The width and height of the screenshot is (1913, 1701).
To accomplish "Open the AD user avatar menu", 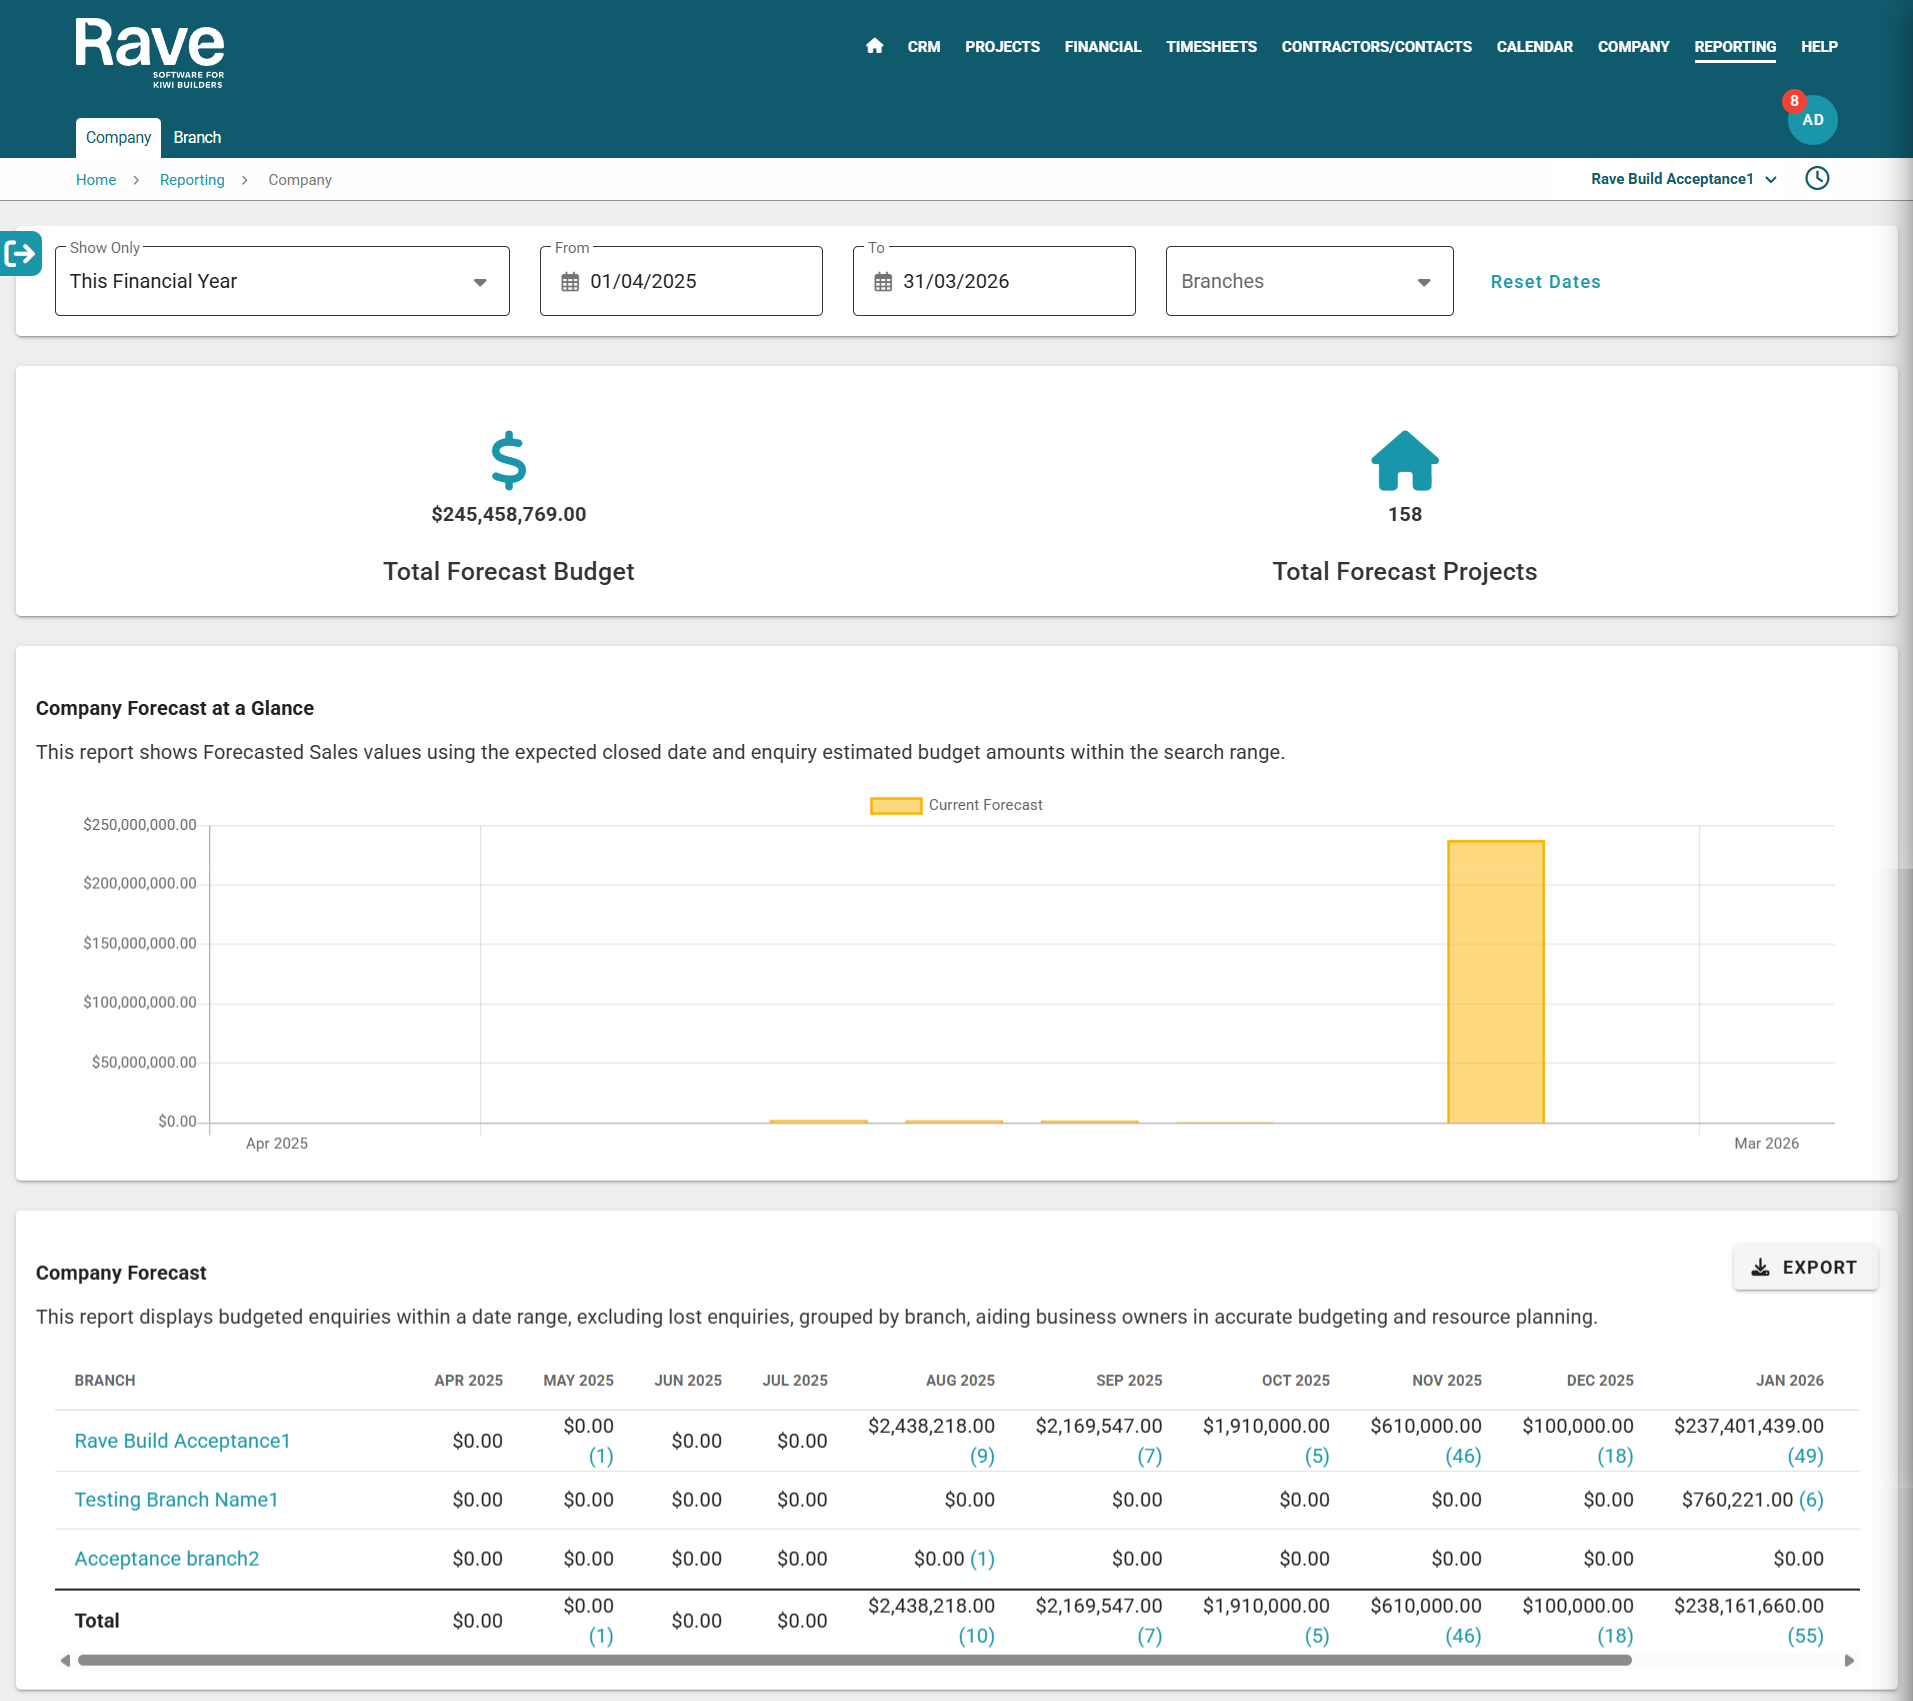I will 1812,120.
